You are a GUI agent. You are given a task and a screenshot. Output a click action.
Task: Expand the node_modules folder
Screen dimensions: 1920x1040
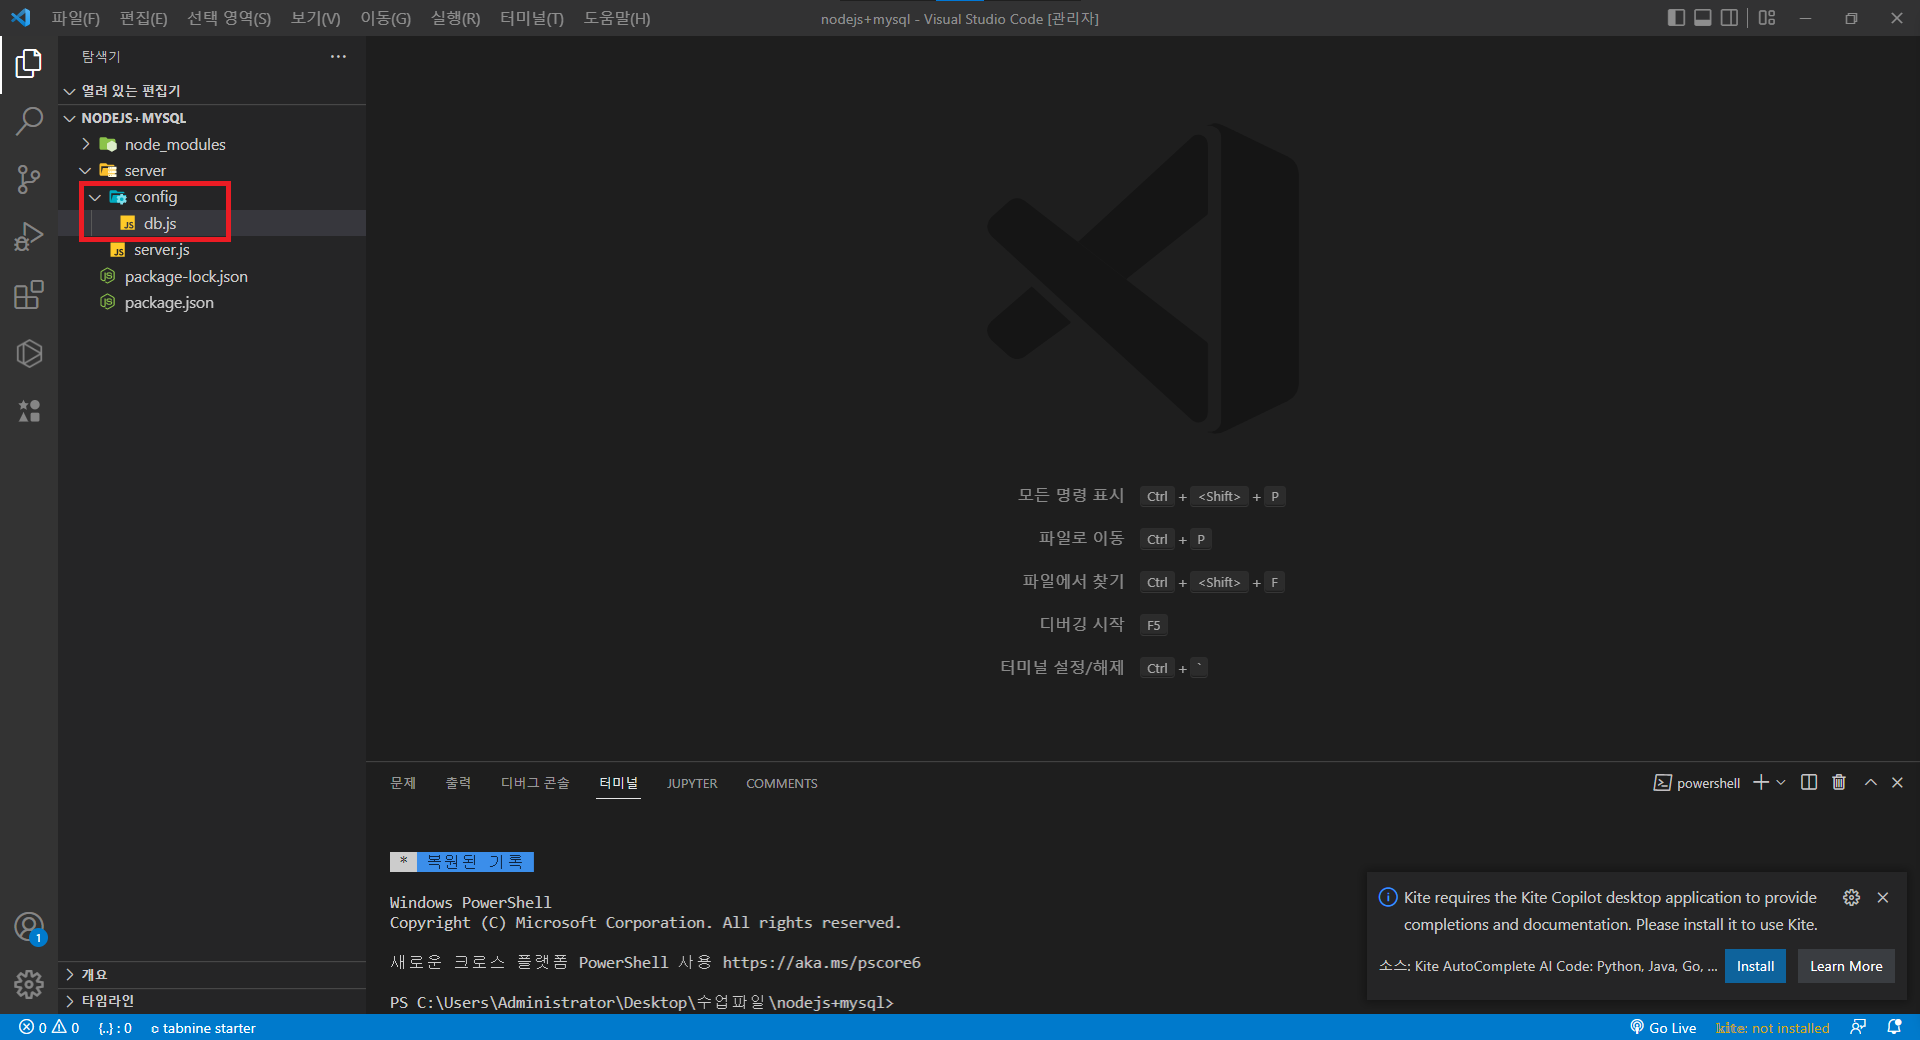click(x=212, y=144)
